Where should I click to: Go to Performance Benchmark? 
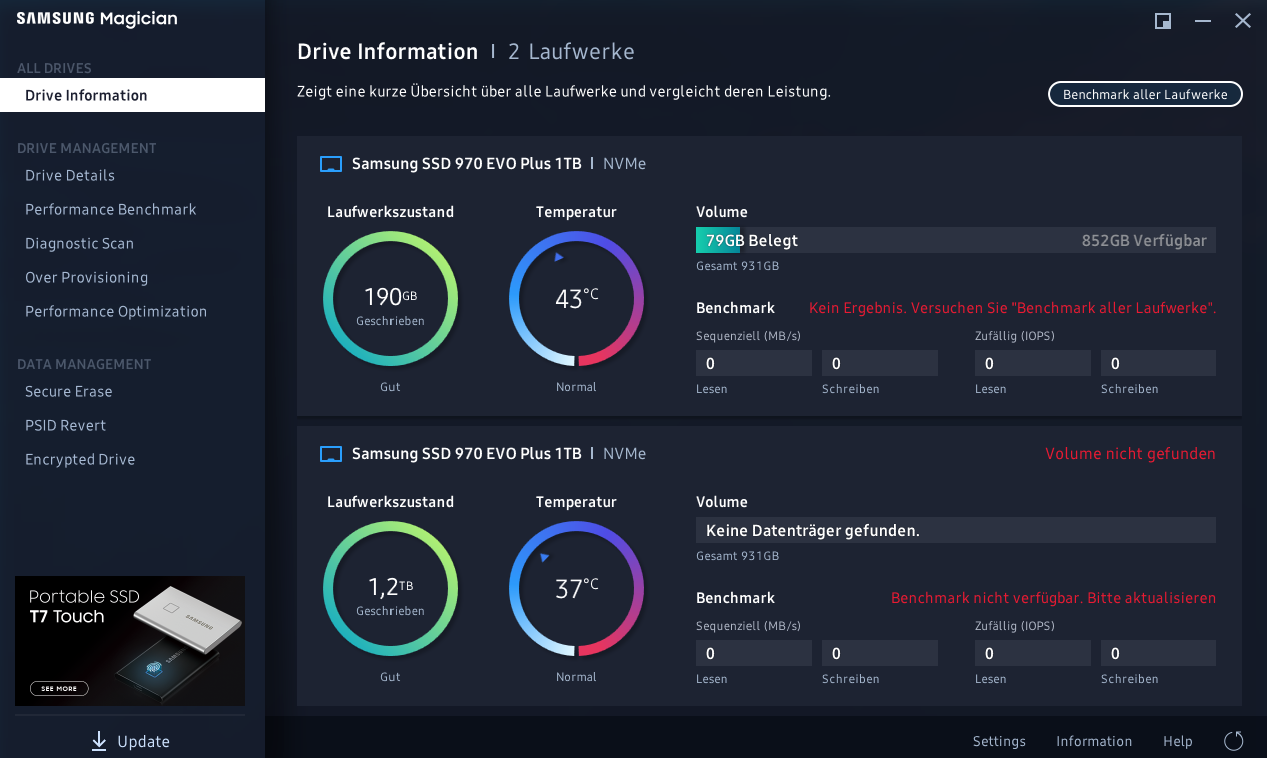[111, 209]
